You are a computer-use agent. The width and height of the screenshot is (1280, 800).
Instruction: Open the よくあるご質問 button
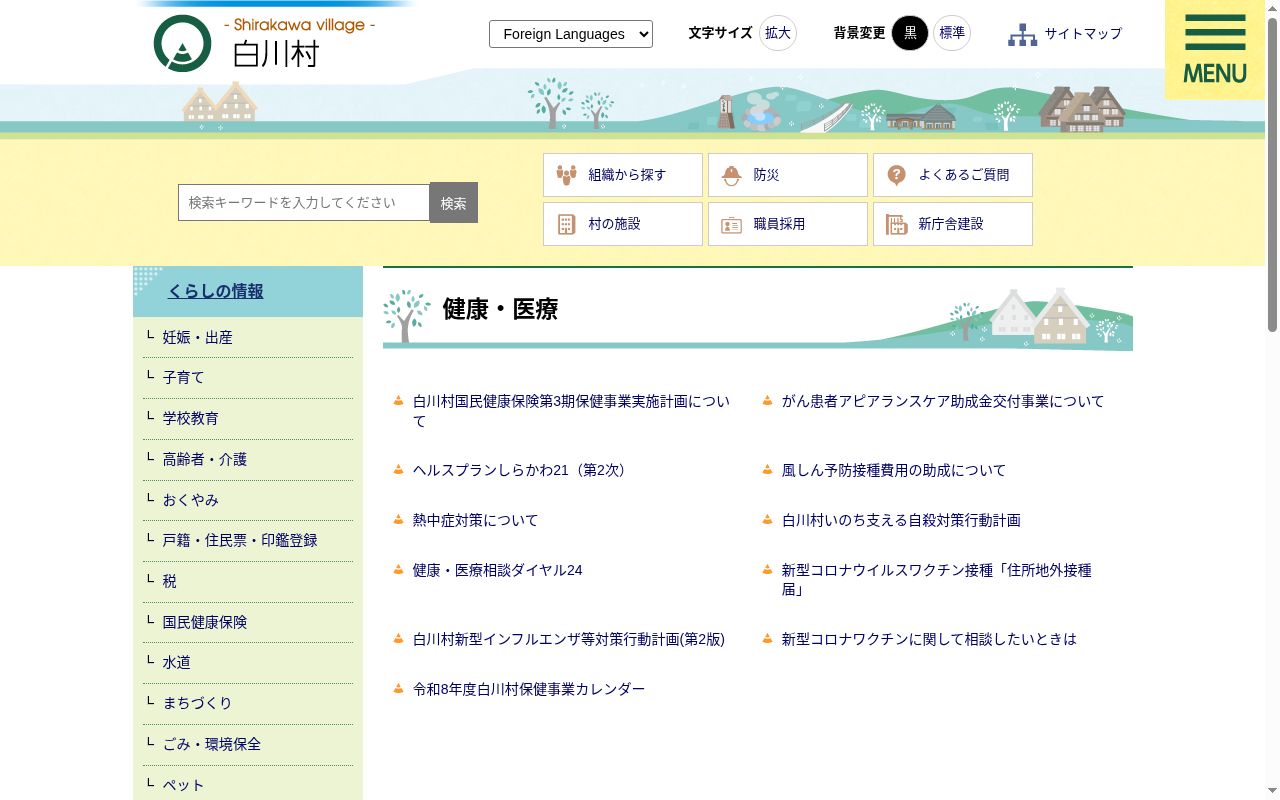[953, 175]
